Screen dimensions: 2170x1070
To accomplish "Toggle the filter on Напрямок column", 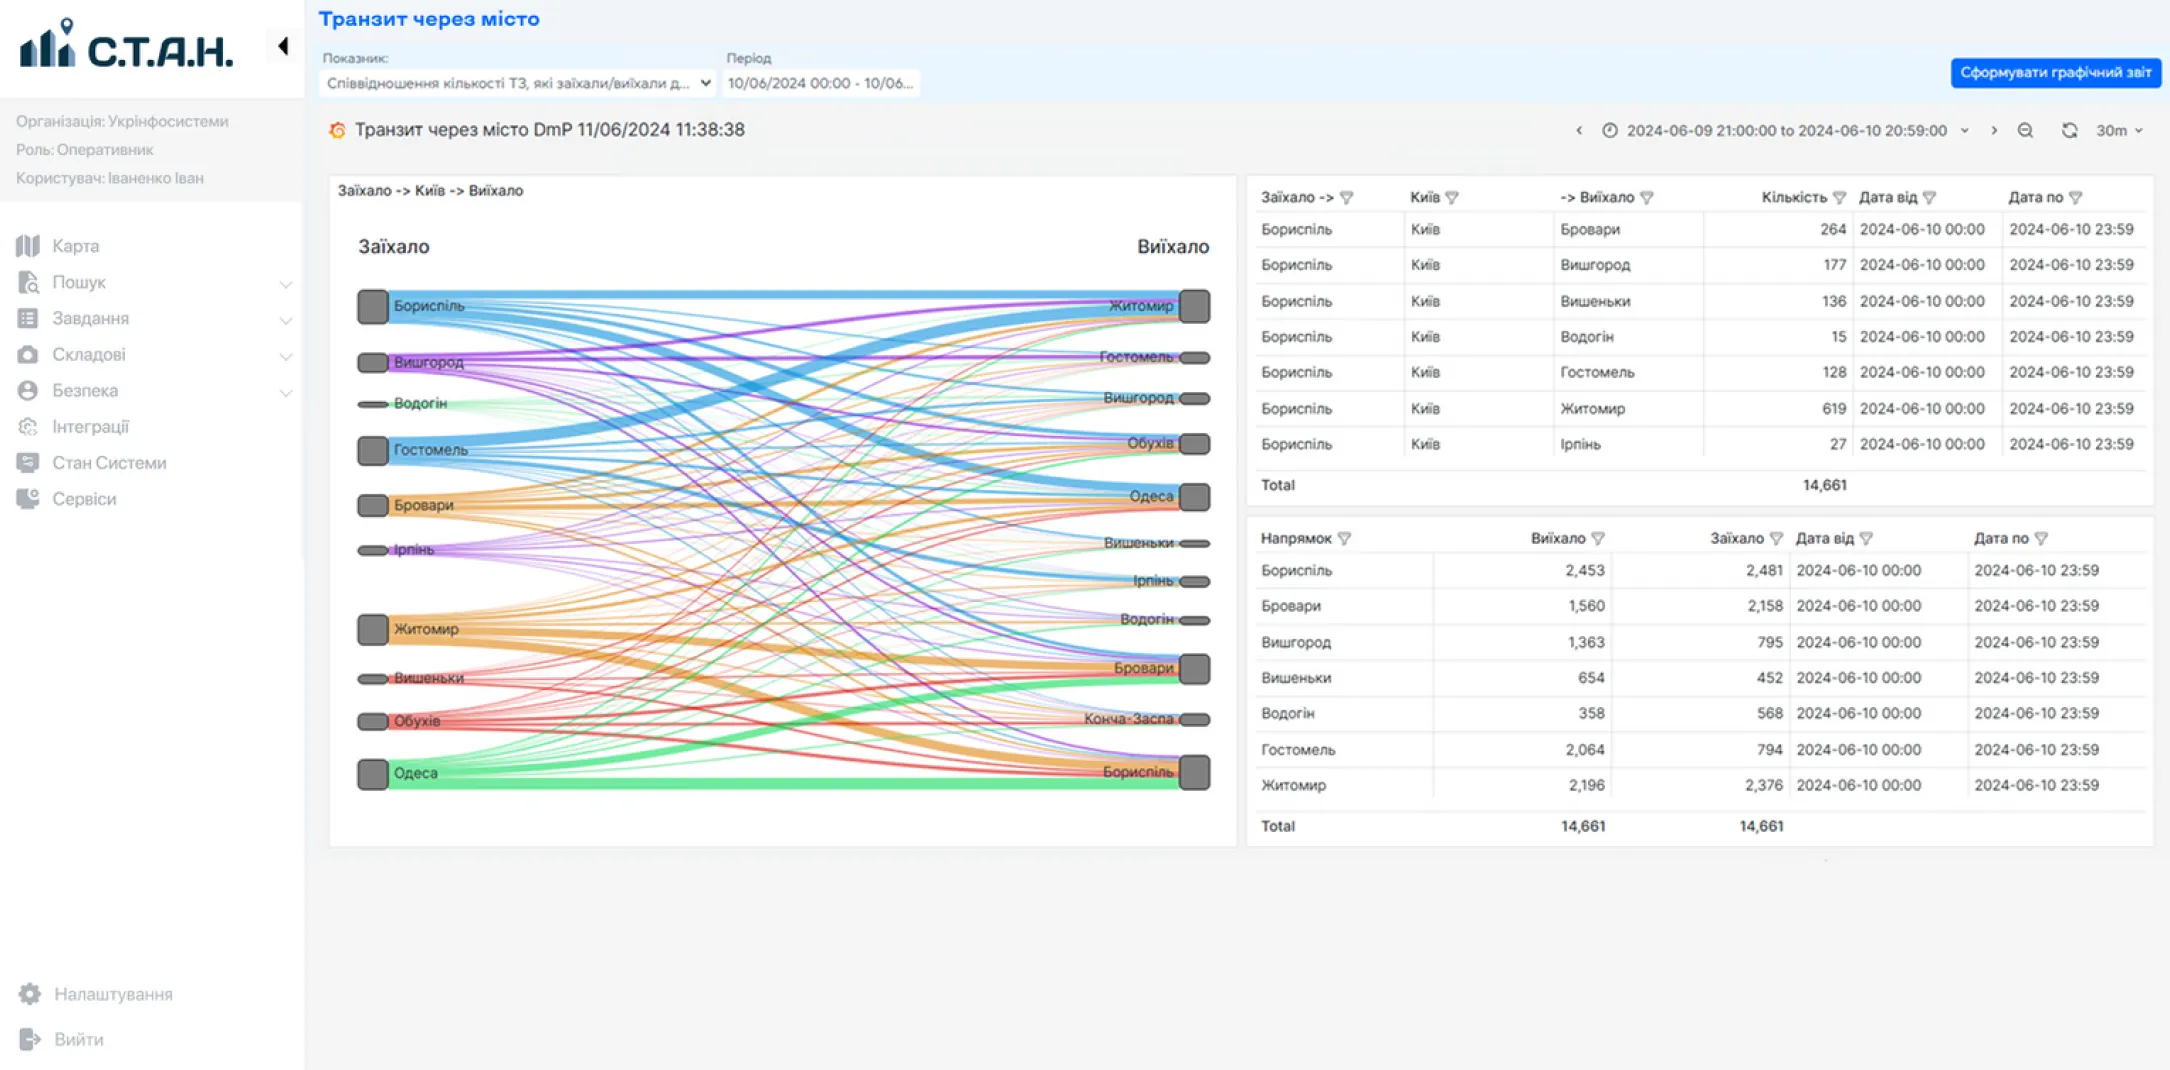I will [1344, 539].
